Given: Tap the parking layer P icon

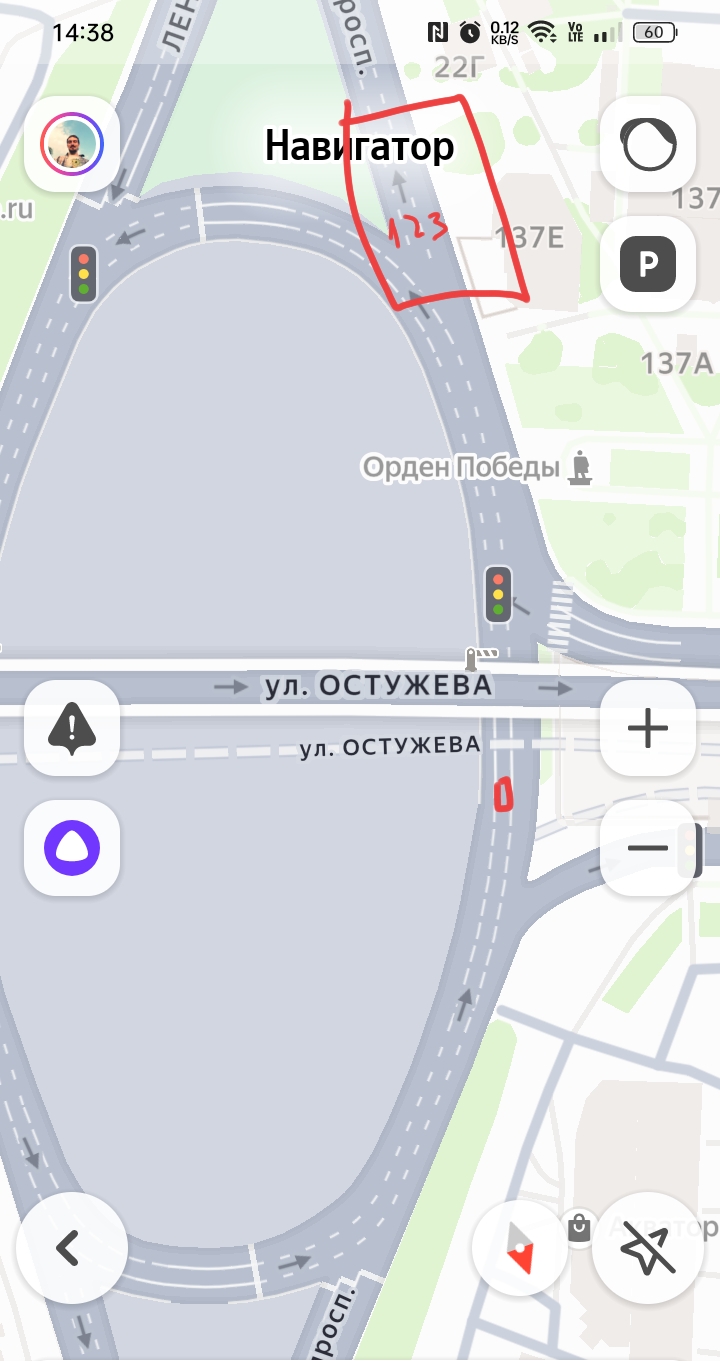Looking at the screenshot, I should coord(648,264).
